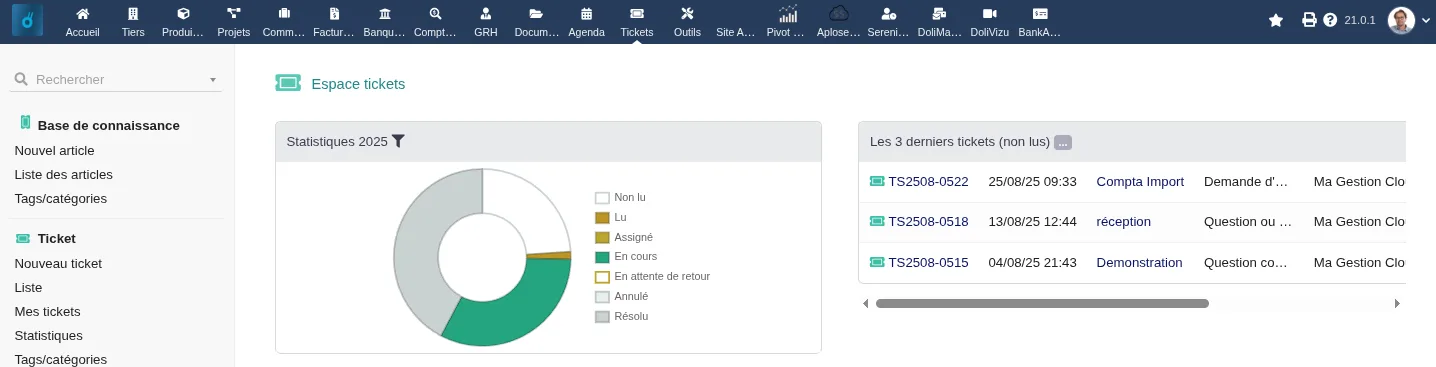Open the Commerce suitcase icon menu
Screen dimensions: 1436x367
click(x=284, y=14)
